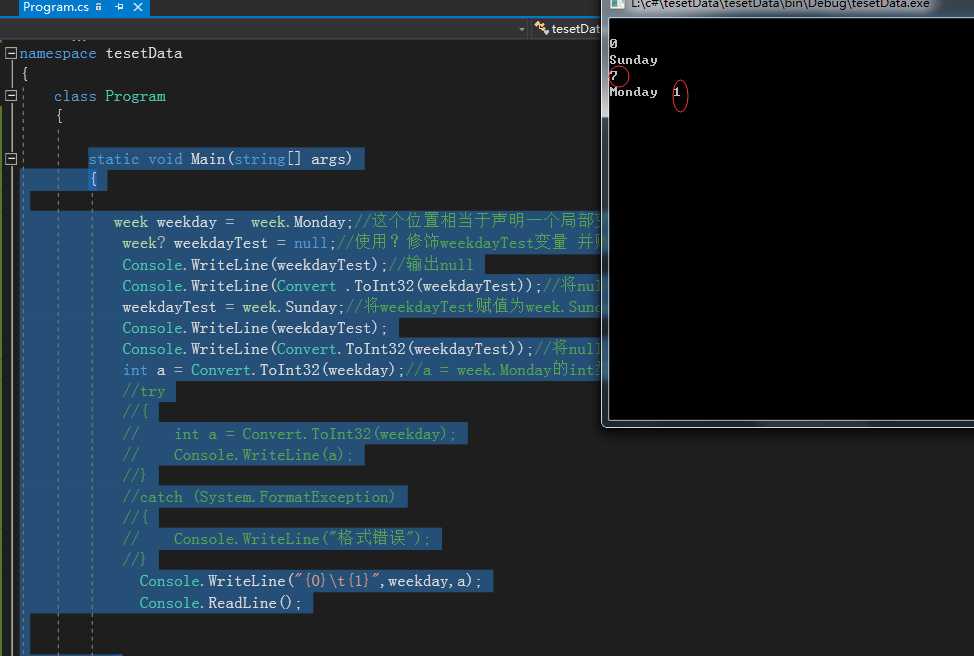Click the 'tesetData' namespace name in code

(x=144, y=54)
